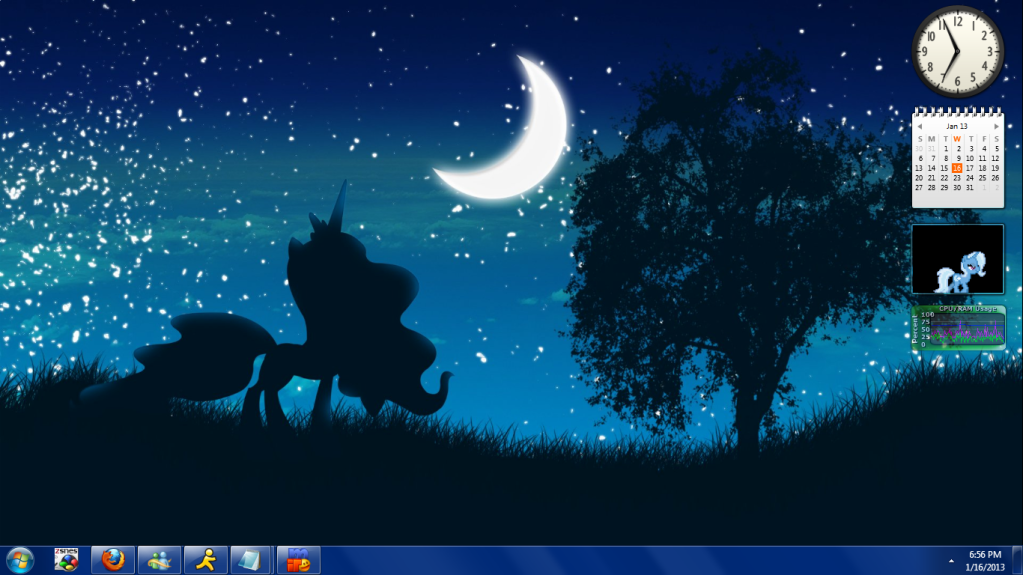Click the Show desktop strip
This screenshot has height=575, width=1023.
coord(1017,561)
